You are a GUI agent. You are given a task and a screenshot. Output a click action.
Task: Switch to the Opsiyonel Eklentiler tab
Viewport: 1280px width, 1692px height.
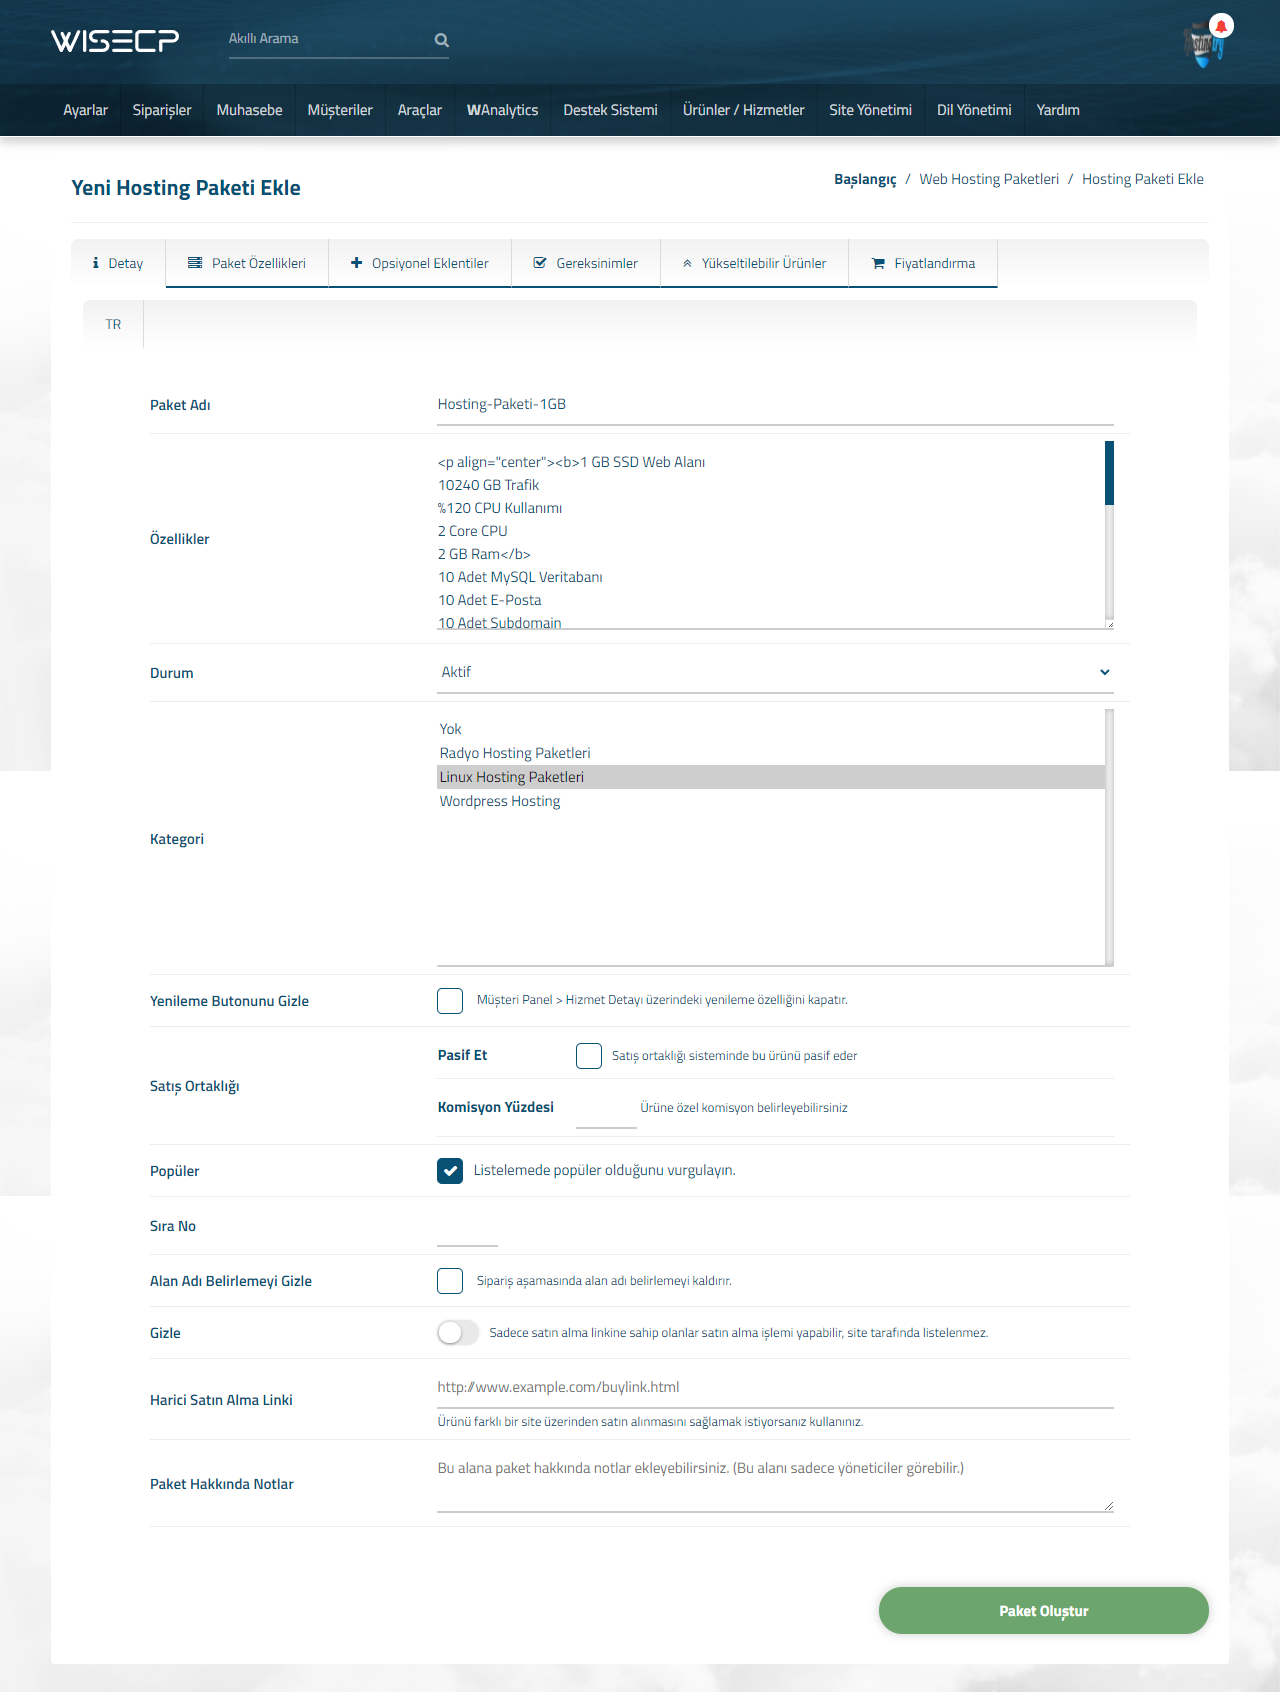coord(420,263)
